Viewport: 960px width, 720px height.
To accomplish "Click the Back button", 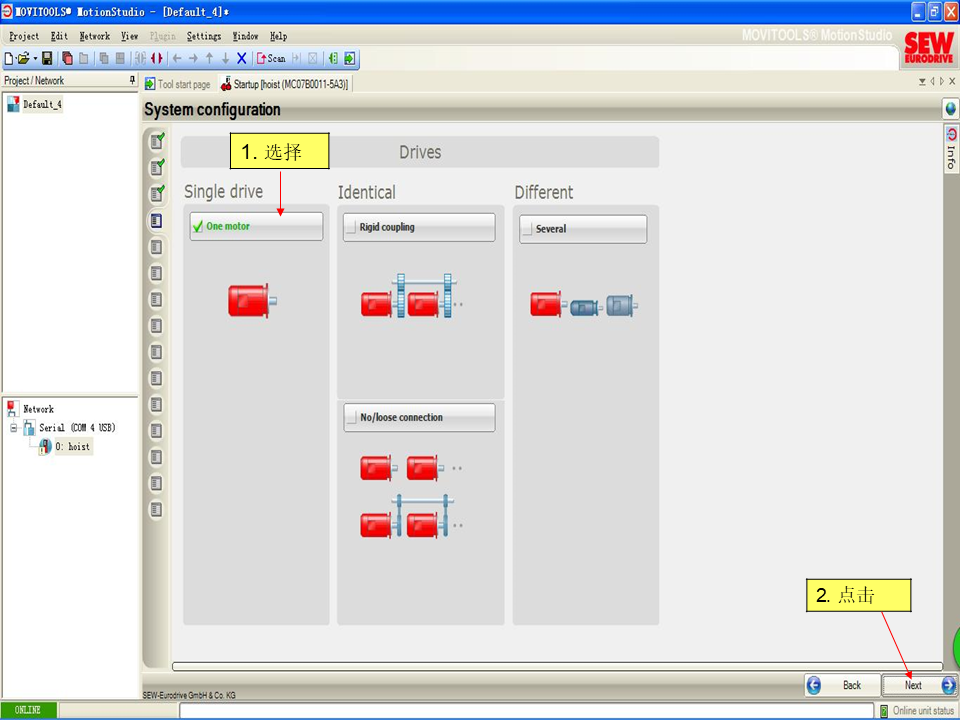I will tap(840, 685).
